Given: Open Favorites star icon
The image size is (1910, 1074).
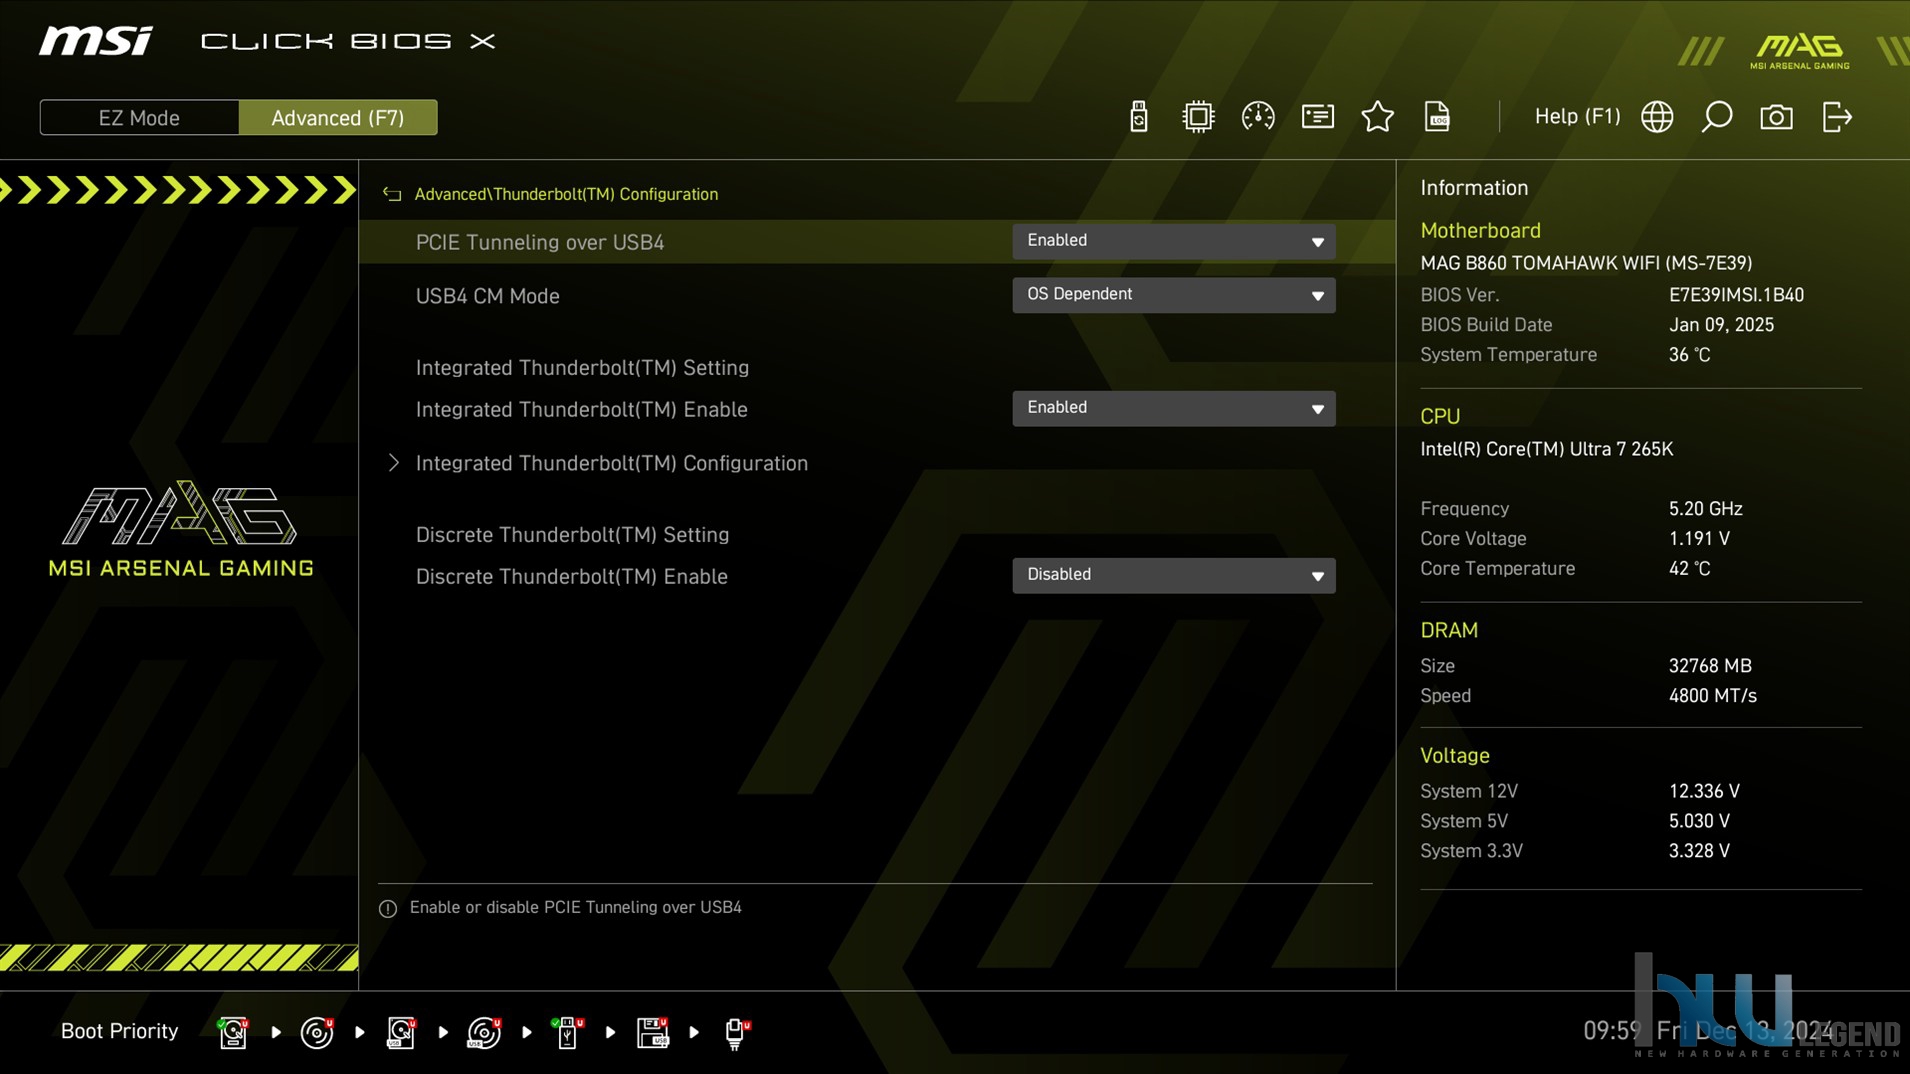Looking at the screenshot, I should point(1377,117).
